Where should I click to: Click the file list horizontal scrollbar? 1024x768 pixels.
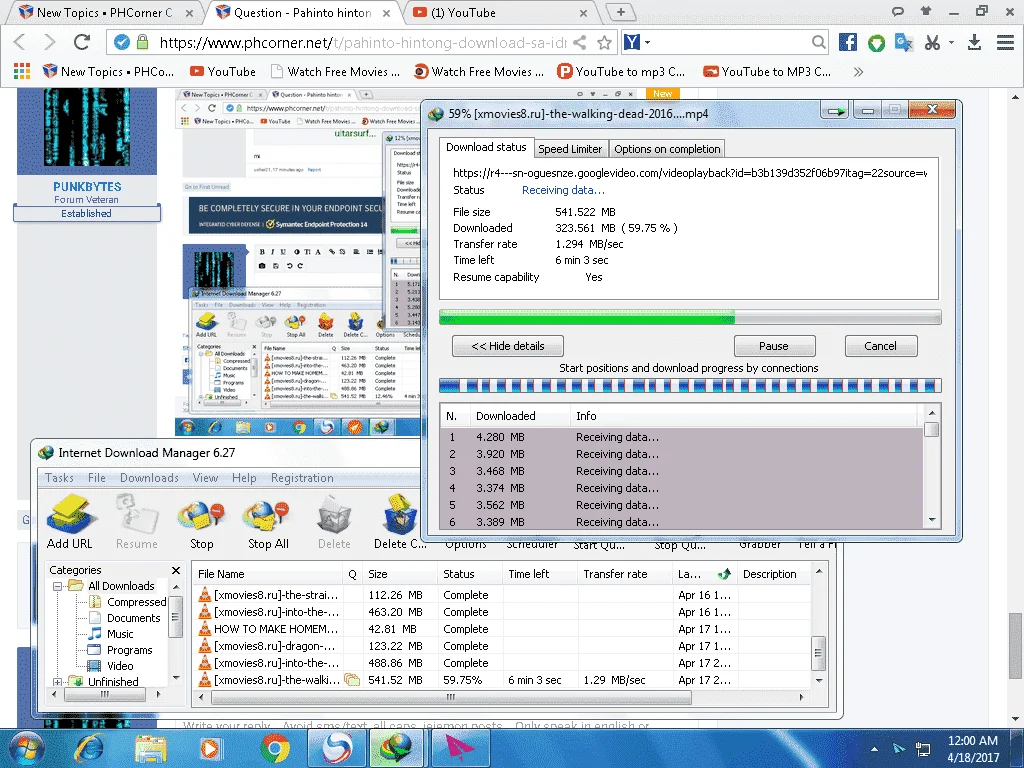click(451, 697)
